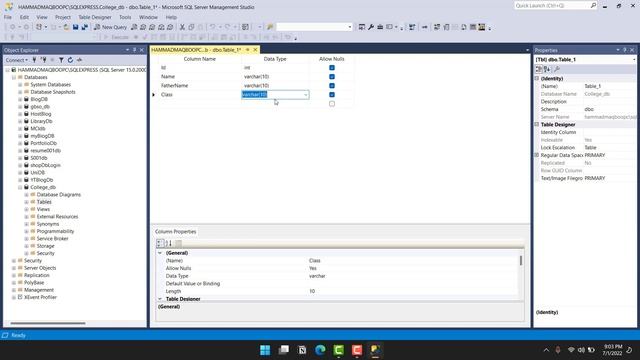Click the Column Properties vertical scrollbar
The height and width of the screenshot is (360, 640).
click(521, 260)
